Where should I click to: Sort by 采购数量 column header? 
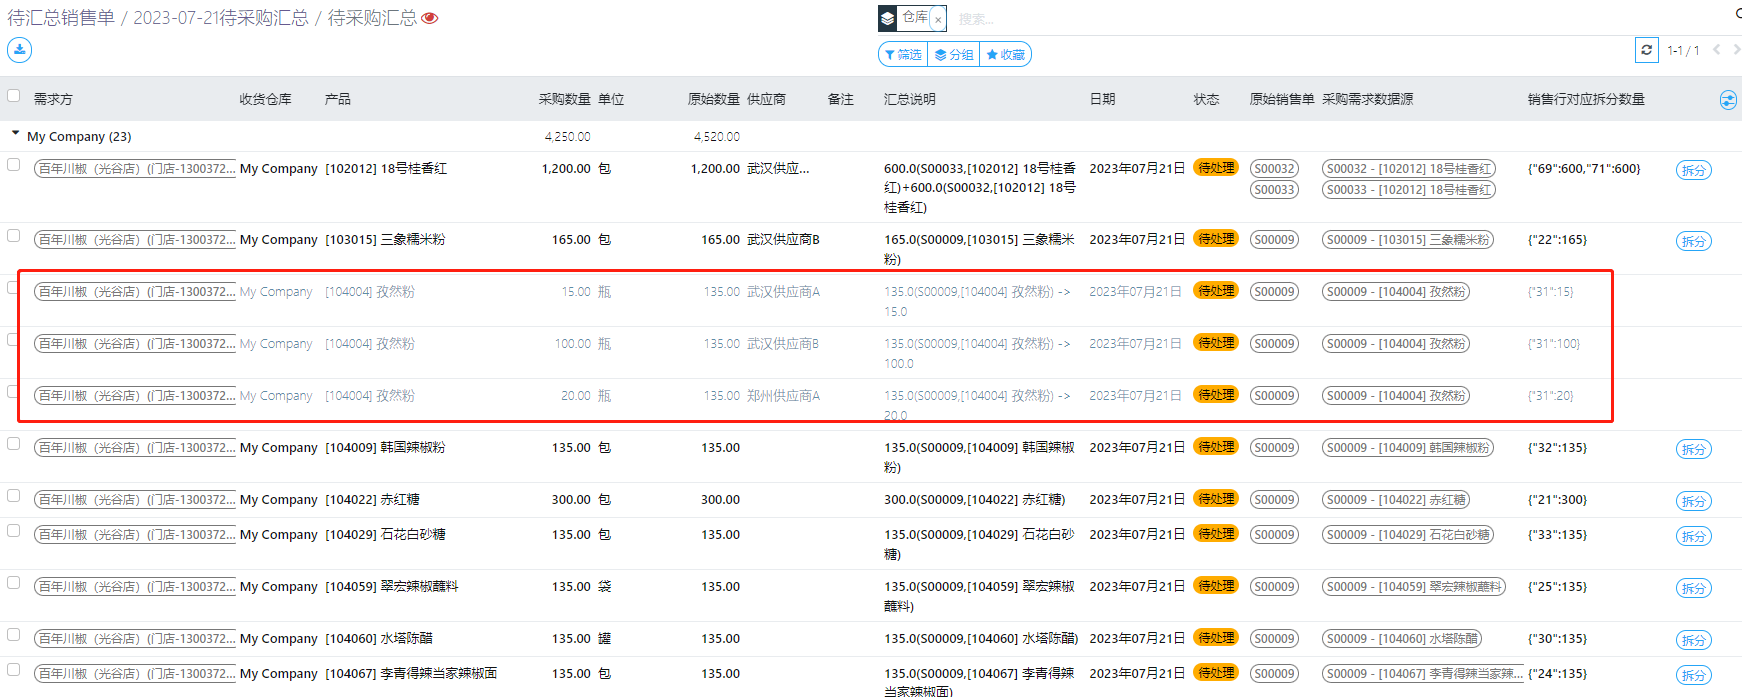[564, 99]
